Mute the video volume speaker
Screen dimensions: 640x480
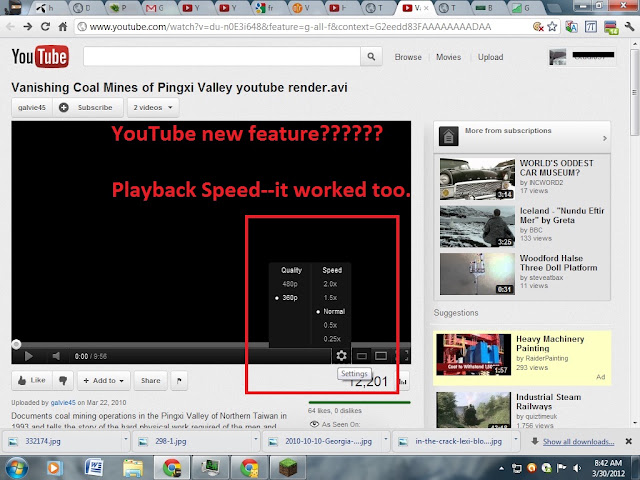pos(56,356)
